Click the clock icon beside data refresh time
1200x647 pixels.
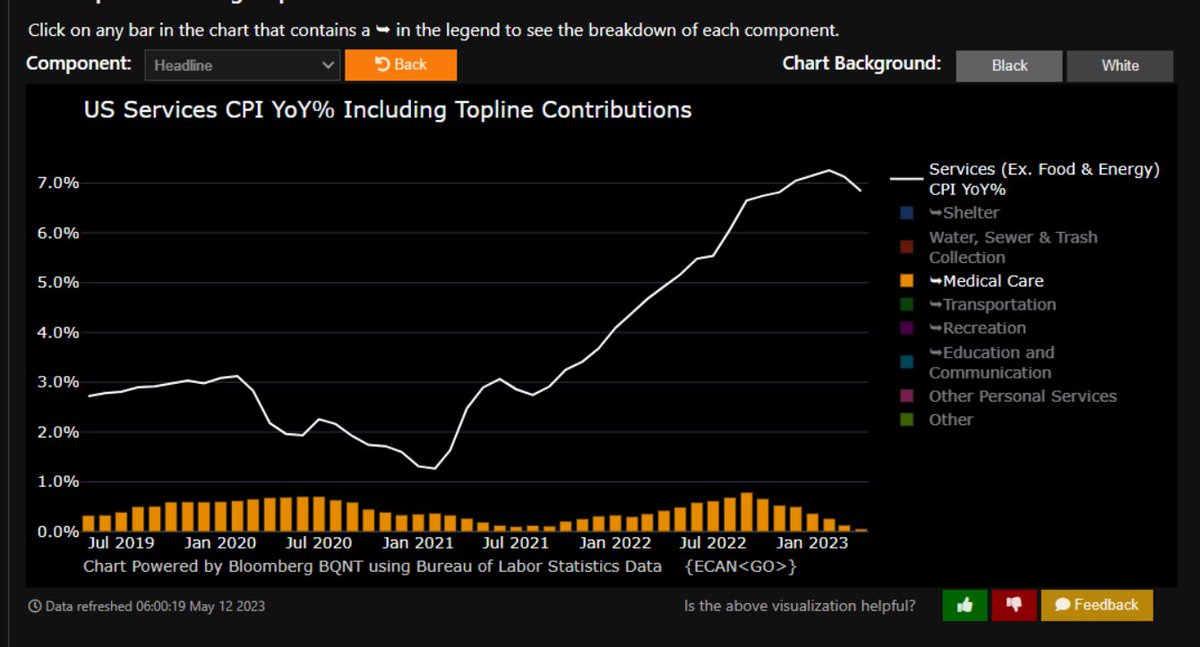[x=36, y=605]
